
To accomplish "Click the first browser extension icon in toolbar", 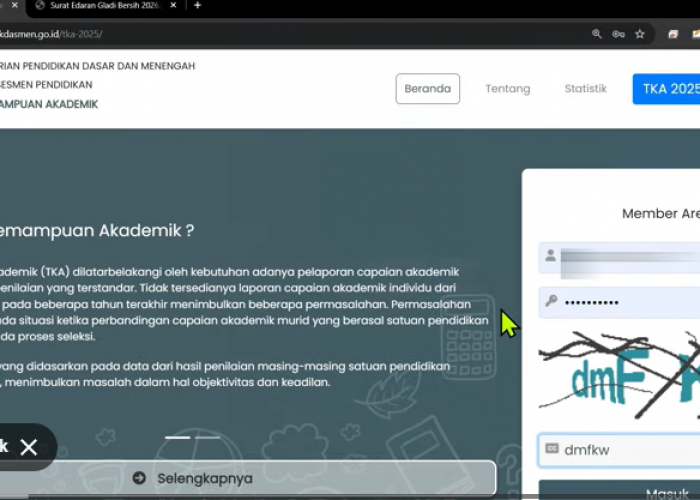I will coord(673,34).
